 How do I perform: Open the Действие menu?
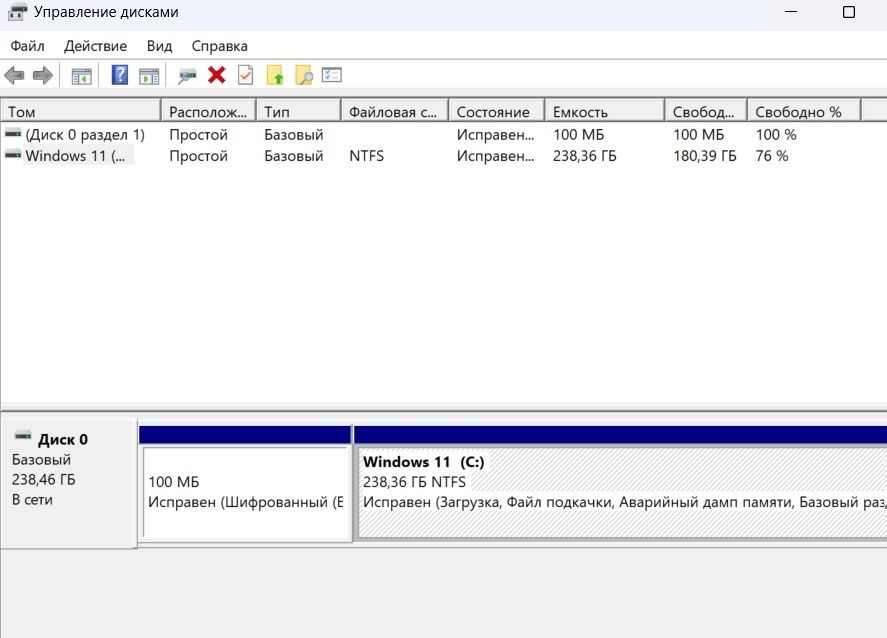click(95, 46)
